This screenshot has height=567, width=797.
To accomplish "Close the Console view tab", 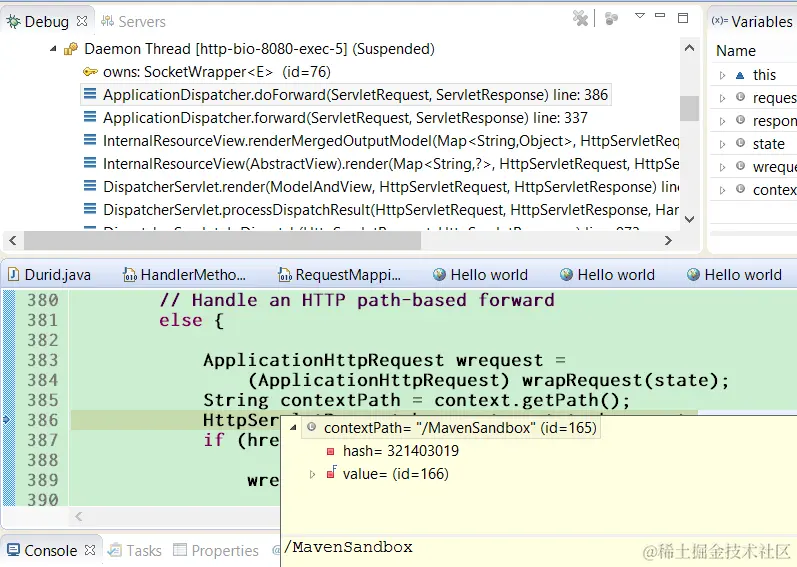I will [x=90, y=550].
